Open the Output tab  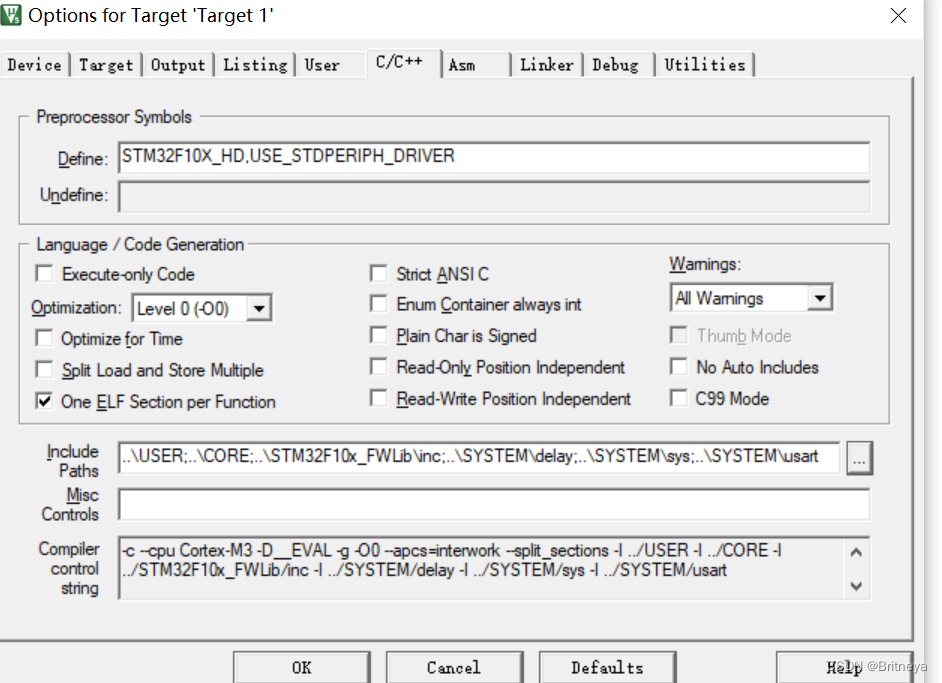click(178, 65)
